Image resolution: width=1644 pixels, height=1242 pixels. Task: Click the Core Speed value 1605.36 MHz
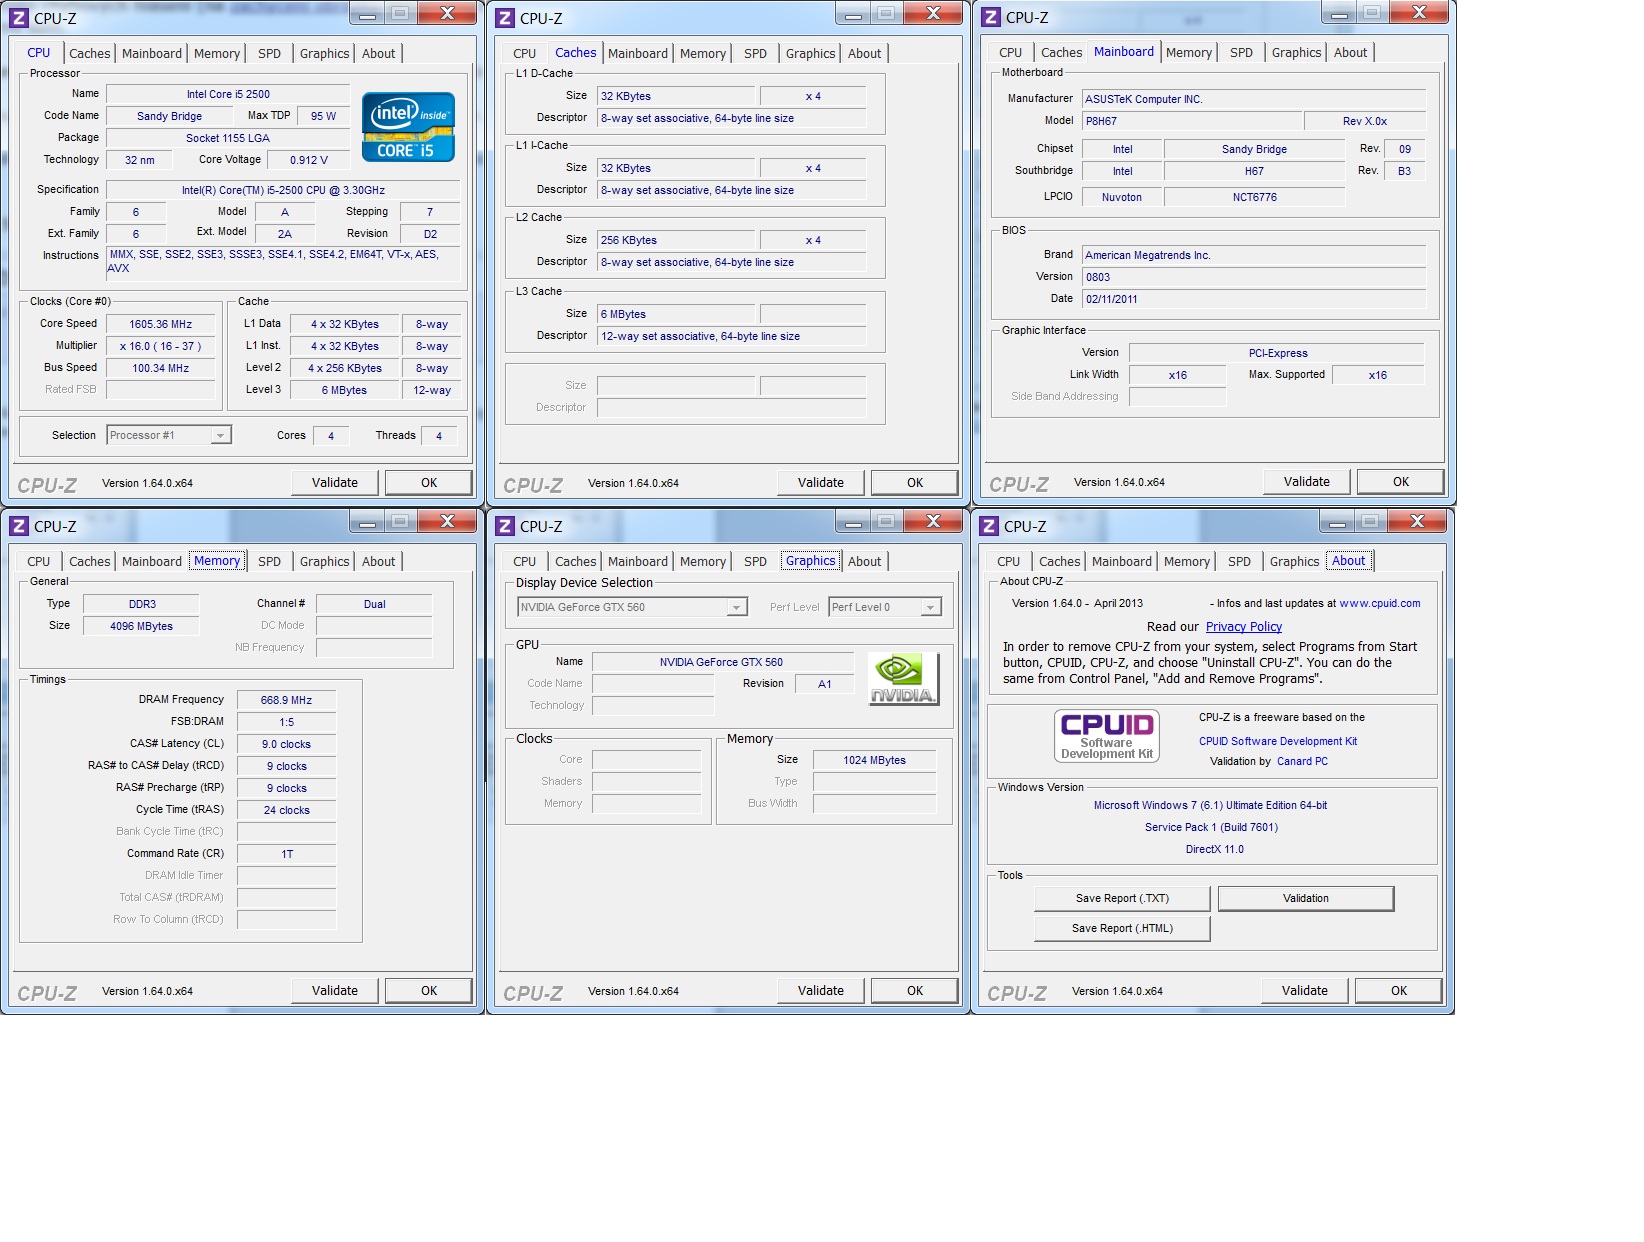pyautogui.click(x=161, y=325)
